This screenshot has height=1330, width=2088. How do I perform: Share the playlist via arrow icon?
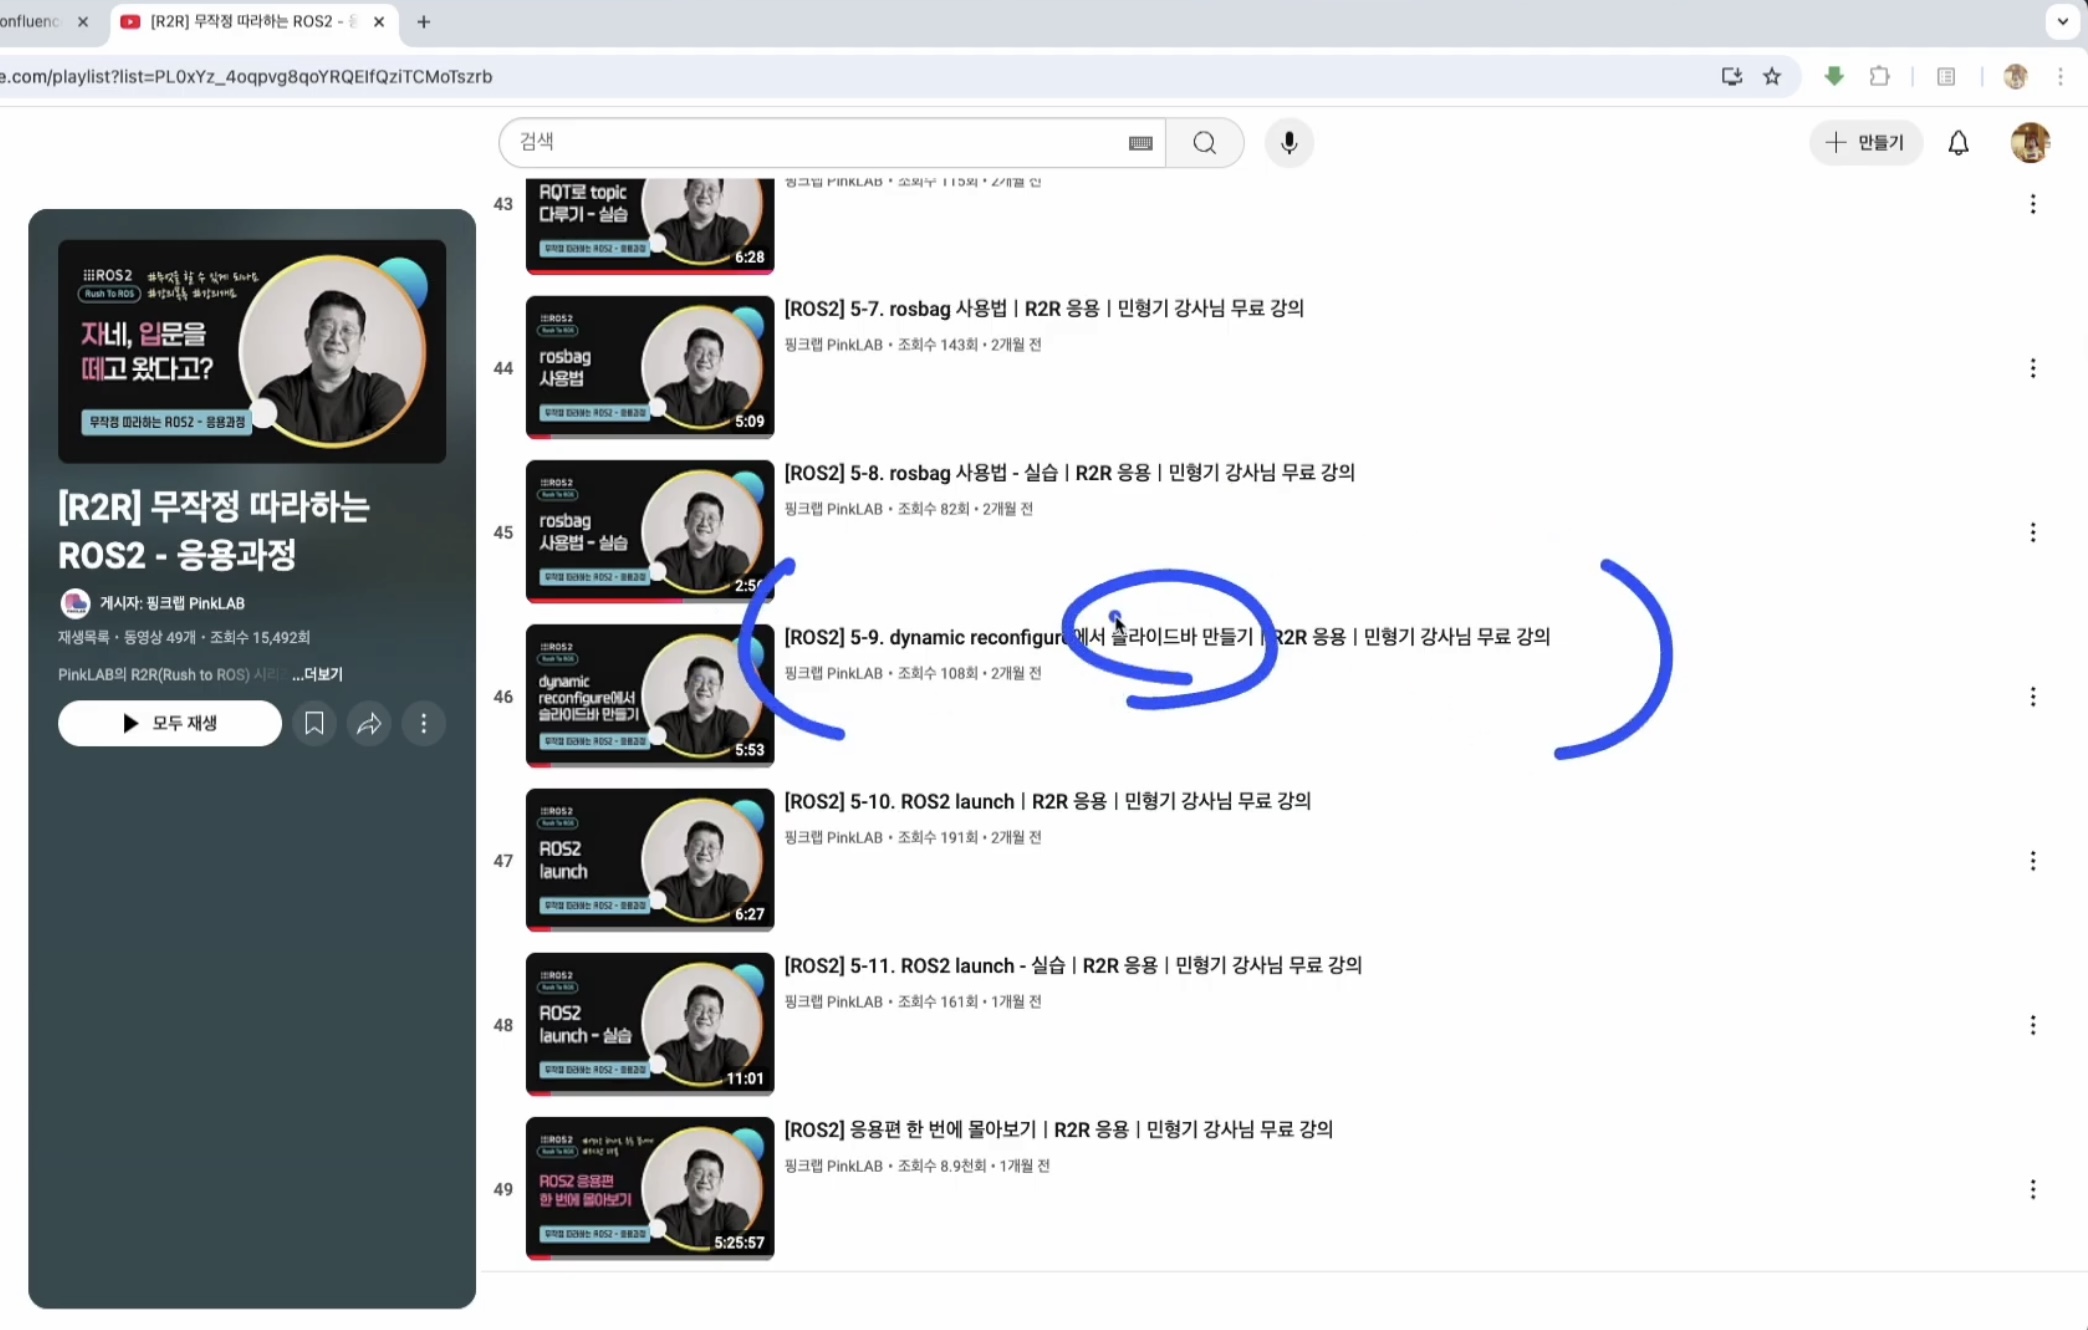pos(369,723)
